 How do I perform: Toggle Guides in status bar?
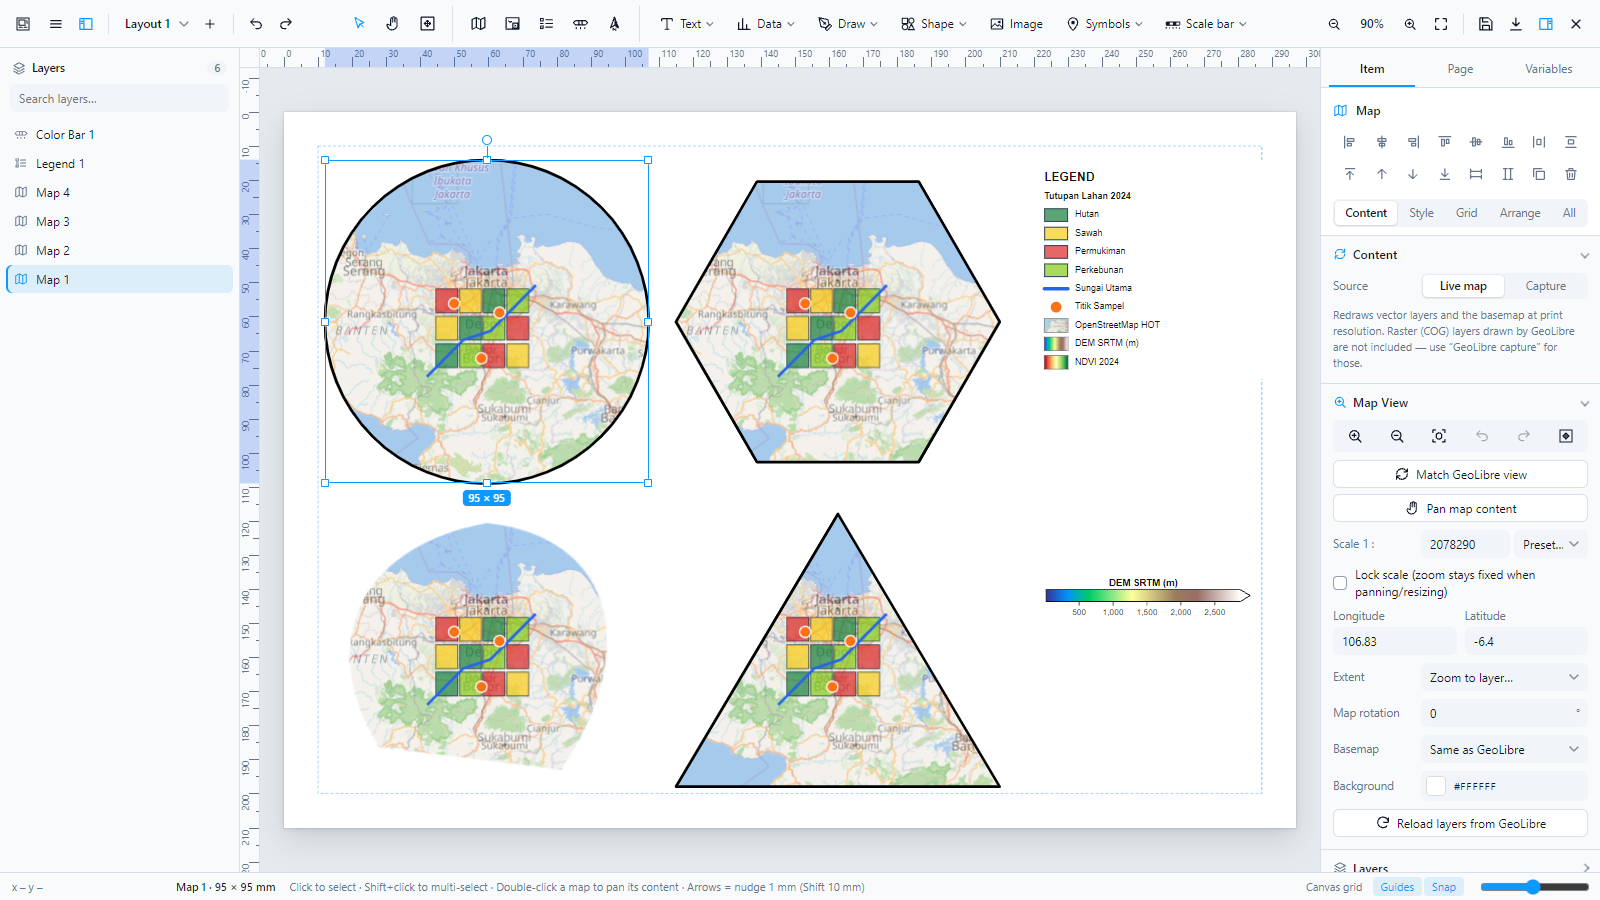[x=1397, y=887]
